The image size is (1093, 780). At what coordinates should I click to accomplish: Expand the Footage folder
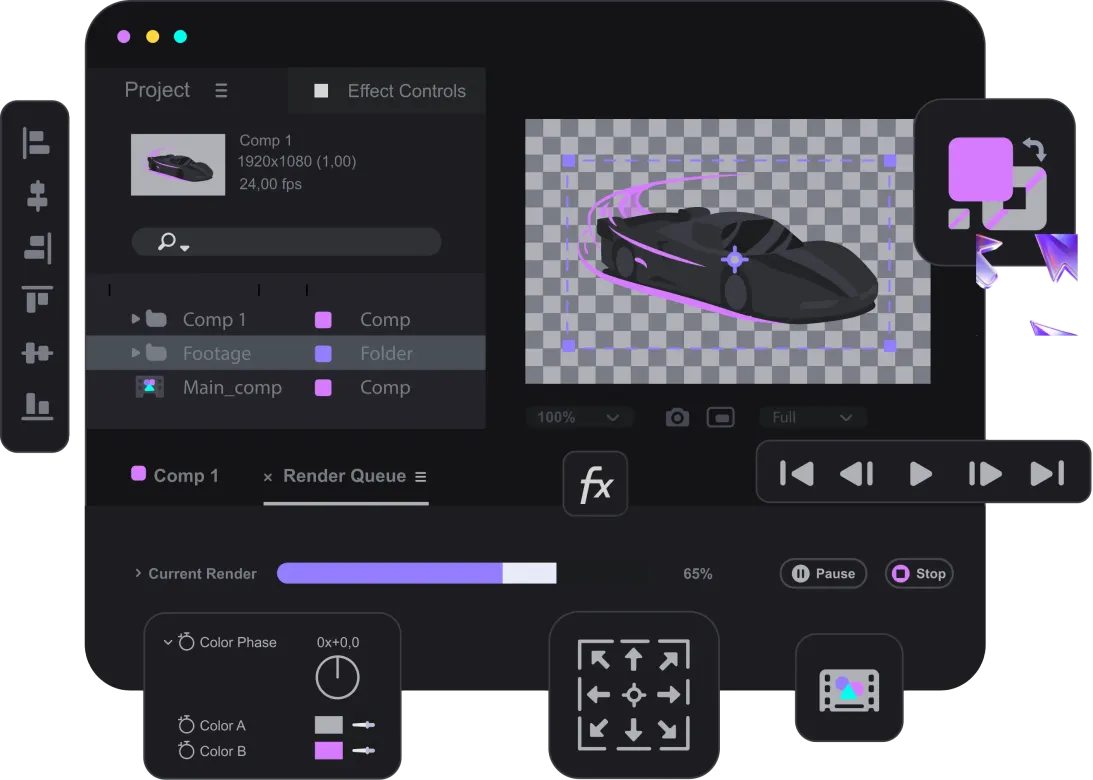click(x=136, y=353)
